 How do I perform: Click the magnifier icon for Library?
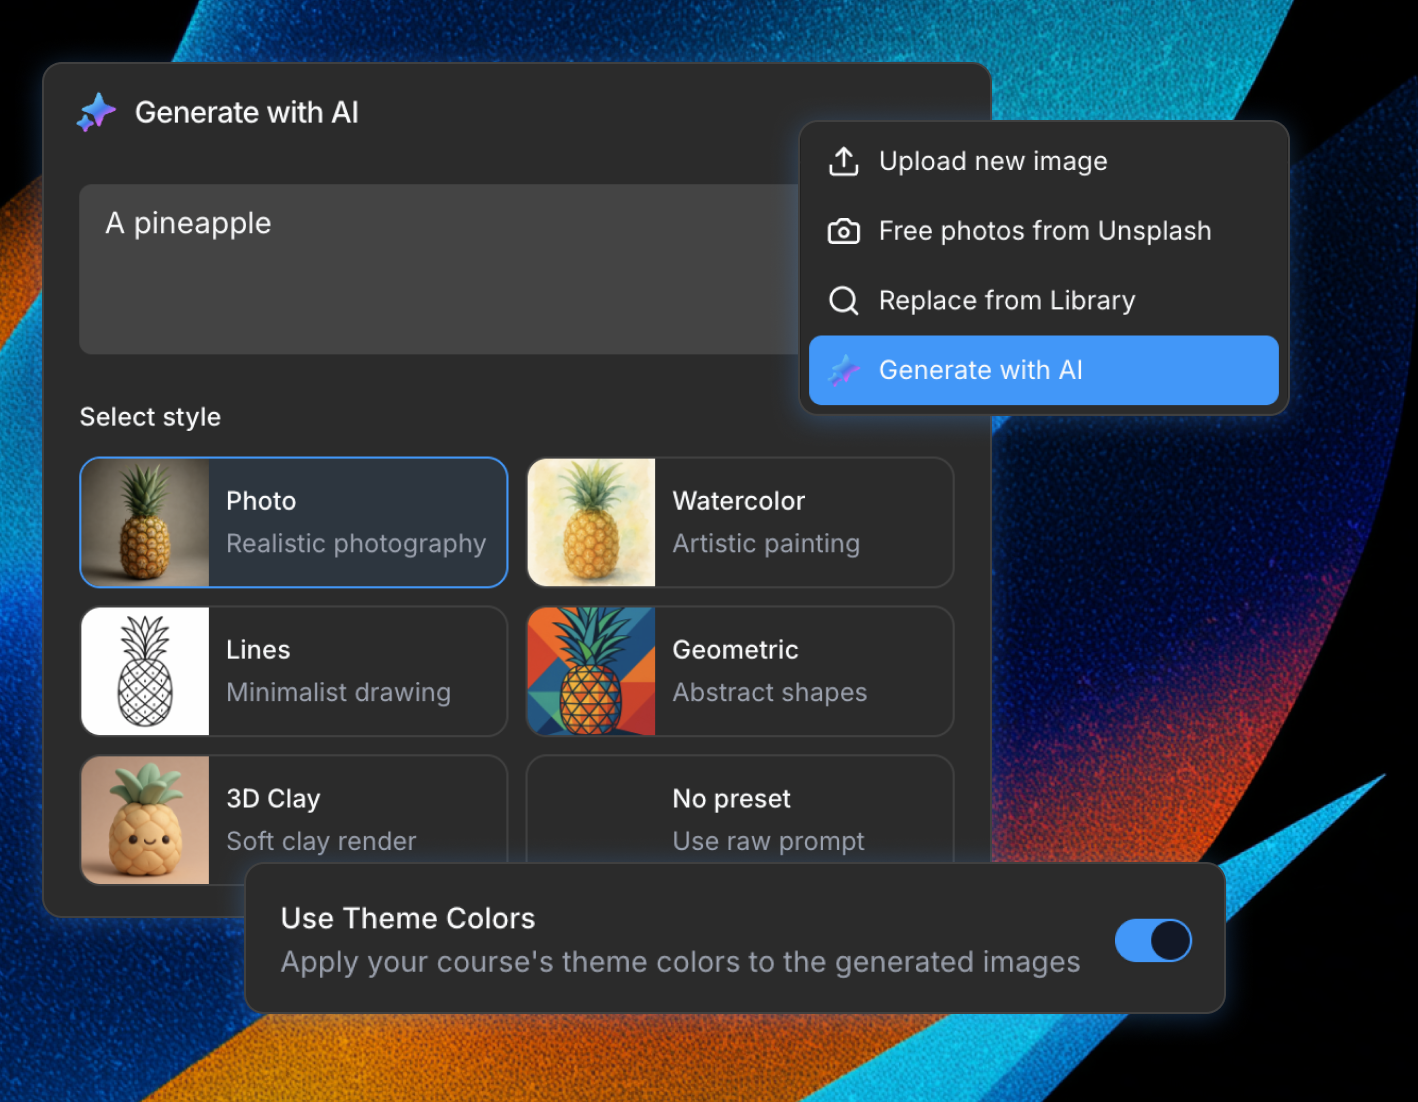[843, 300]
